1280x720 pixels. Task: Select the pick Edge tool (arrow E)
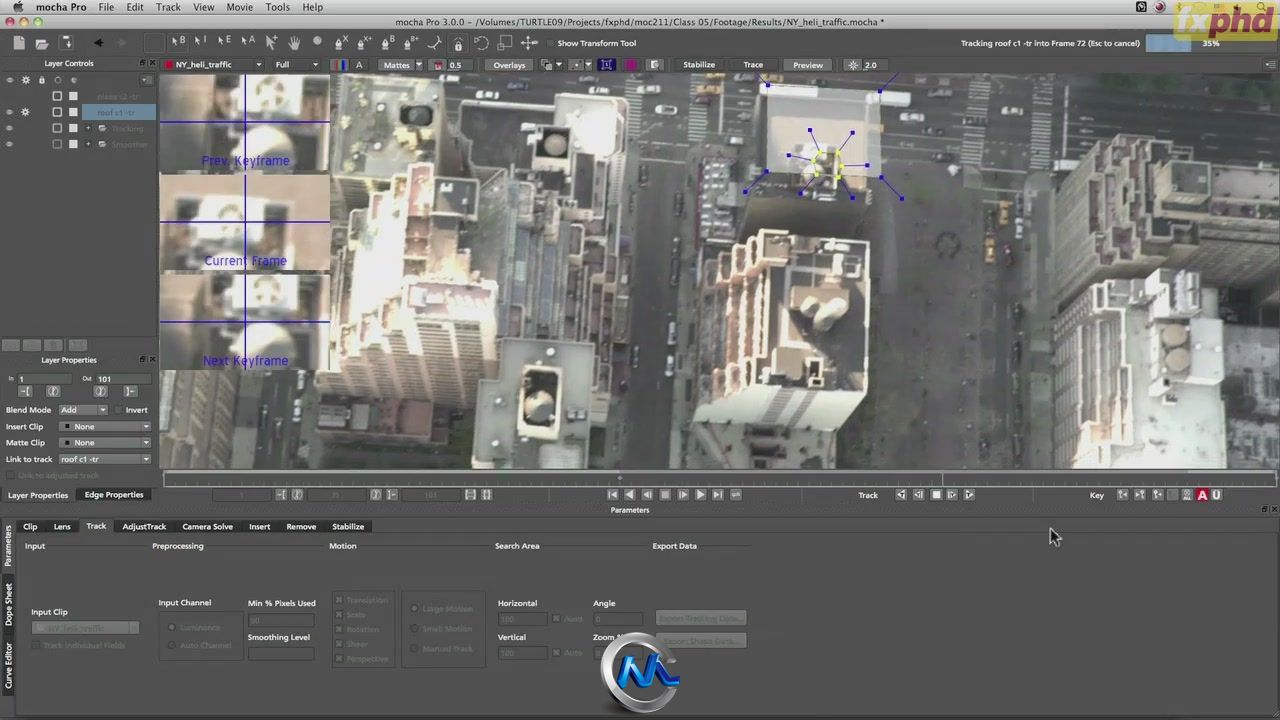224,42
